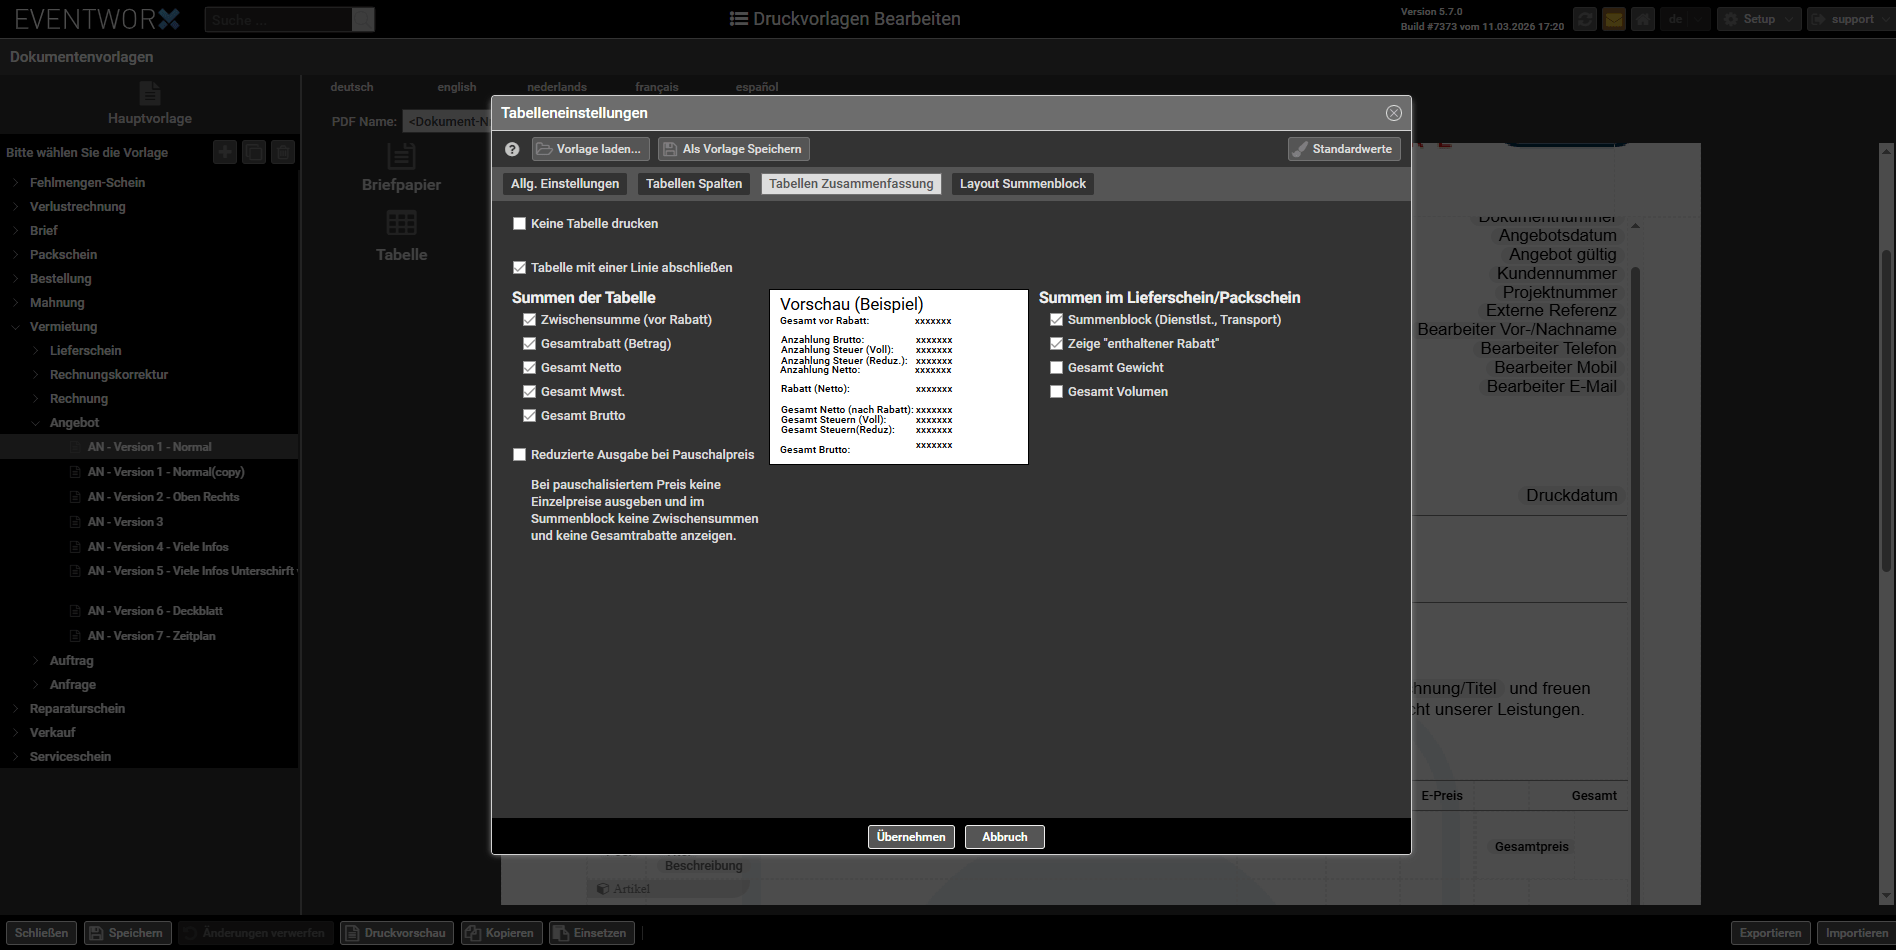Open the Tabelle table icon
Screen dimensions: 1896x950
(x=401, y=234)
